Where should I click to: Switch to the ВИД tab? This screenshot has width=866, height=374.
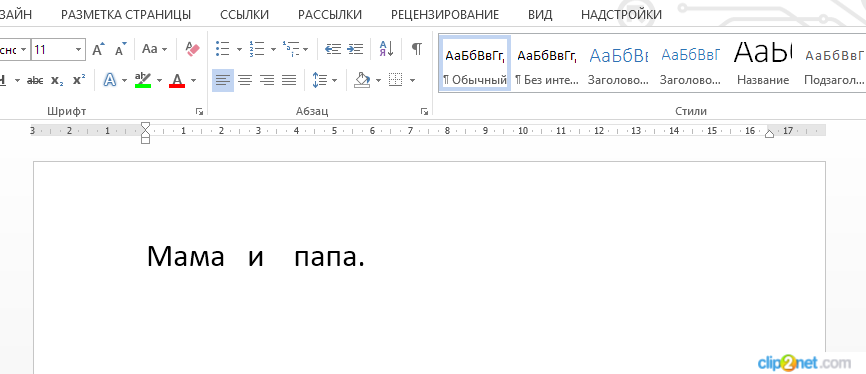540,14
